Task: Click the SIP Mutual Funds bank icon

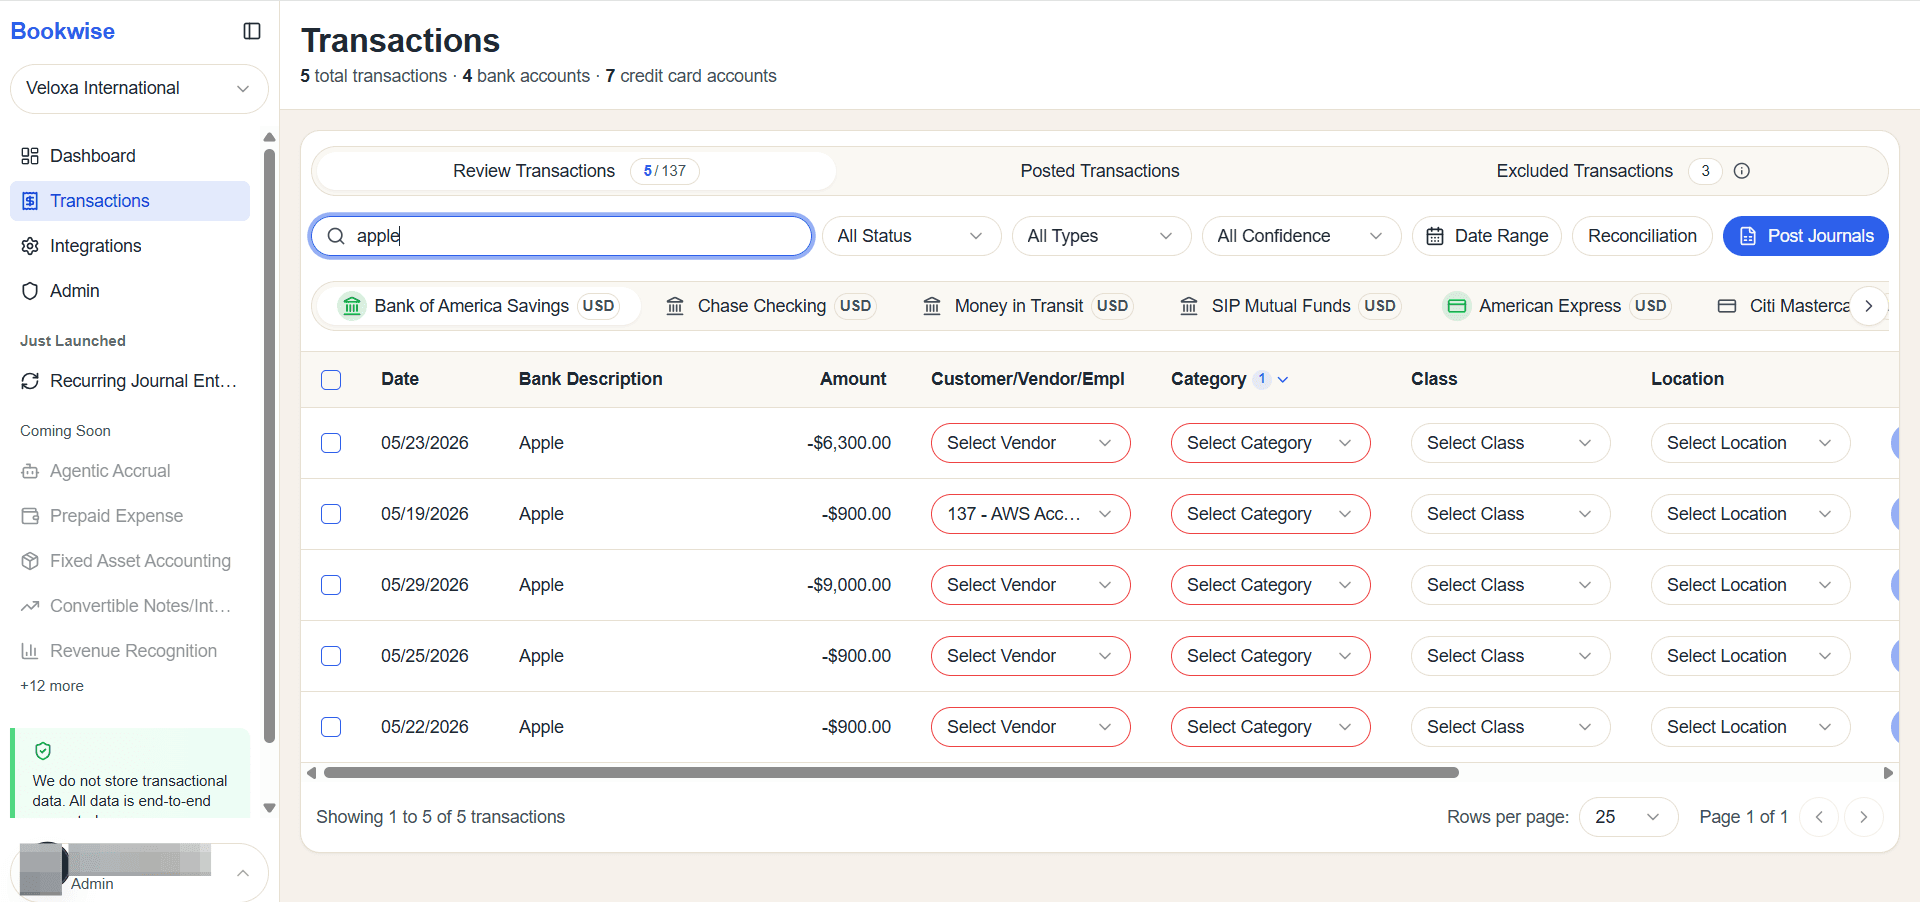Action: 1189,306
